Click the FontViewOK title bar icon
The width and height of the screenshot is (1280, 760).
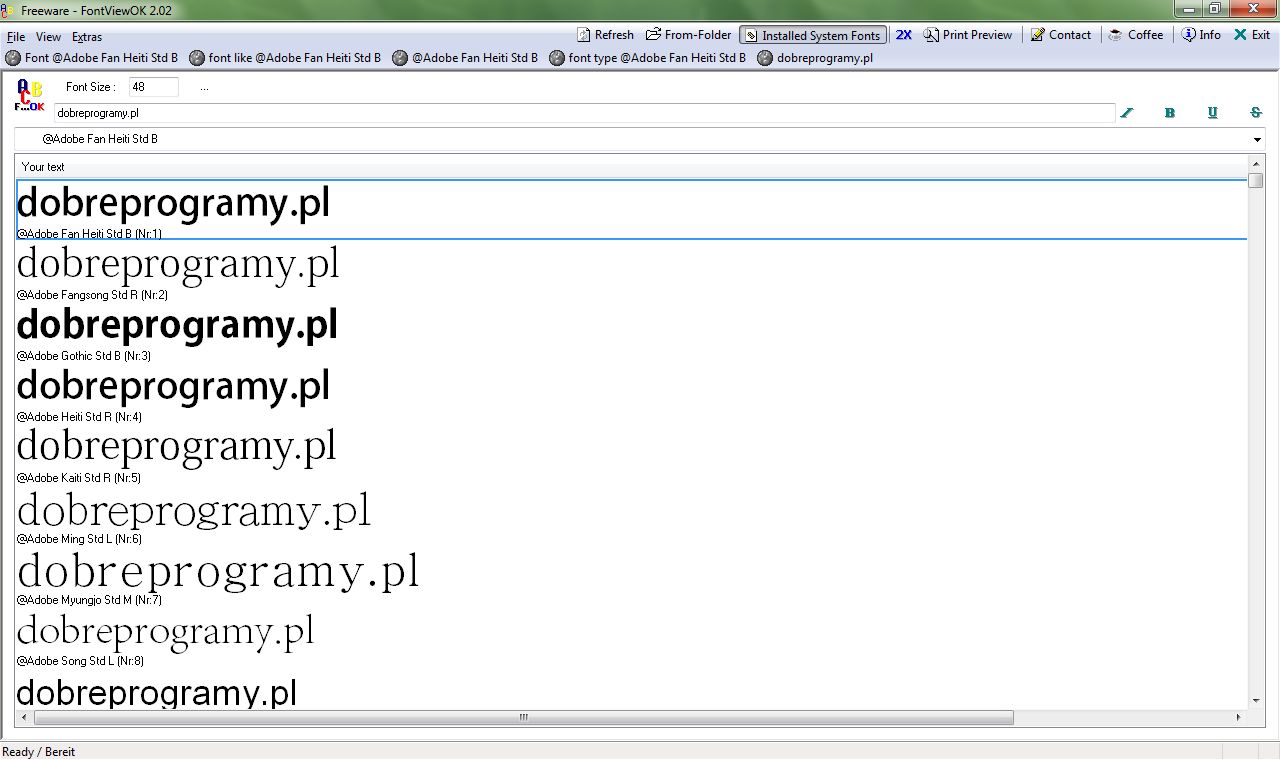(x=9, y=10)
